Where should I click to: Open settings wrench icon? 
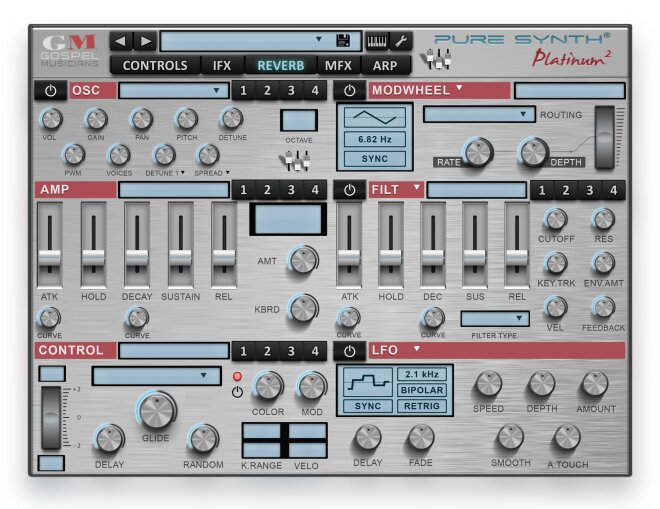[x=400, y=41]
